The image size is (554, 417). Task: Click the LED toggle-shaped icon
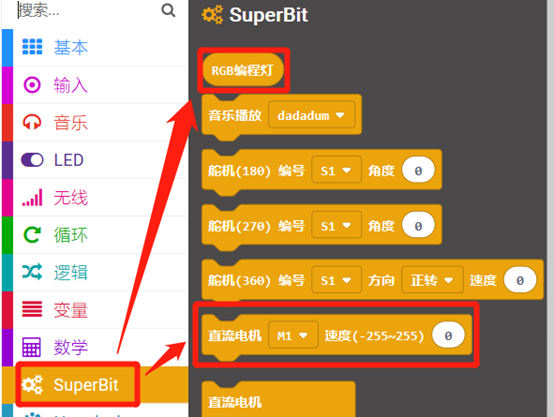tap(32, 160)
